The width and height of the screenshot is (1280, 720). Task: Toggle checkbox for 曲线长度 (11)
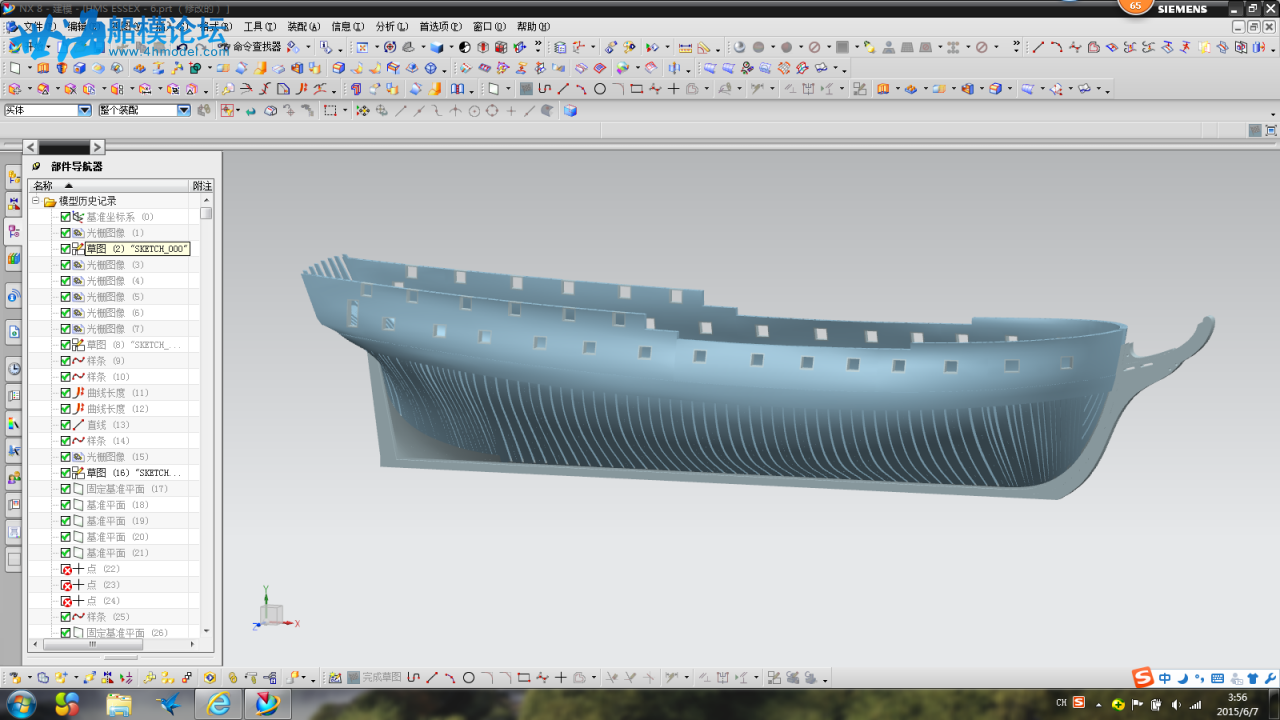coord(66,393)
